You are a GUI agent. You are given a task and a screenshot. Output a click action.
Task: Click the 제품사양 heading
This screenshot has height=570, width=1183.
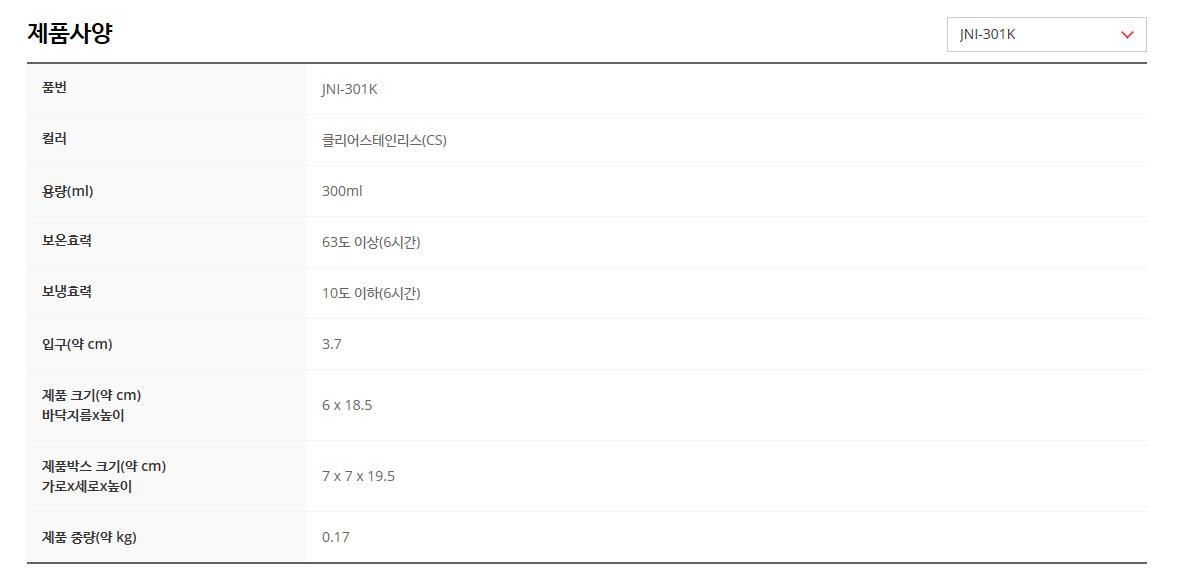(69, 33)
